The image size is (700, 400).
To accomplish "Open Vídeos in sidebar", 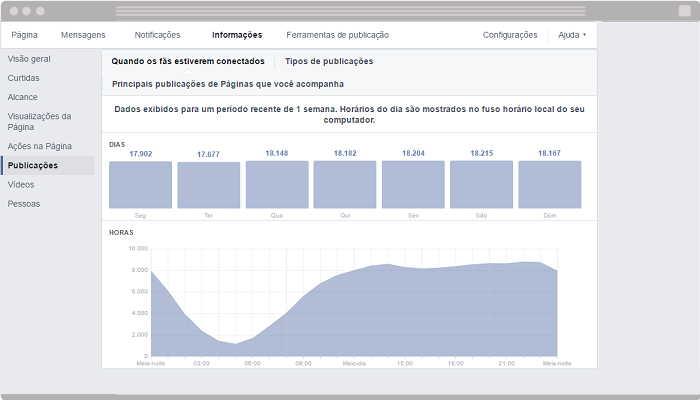I will (21, 184).
